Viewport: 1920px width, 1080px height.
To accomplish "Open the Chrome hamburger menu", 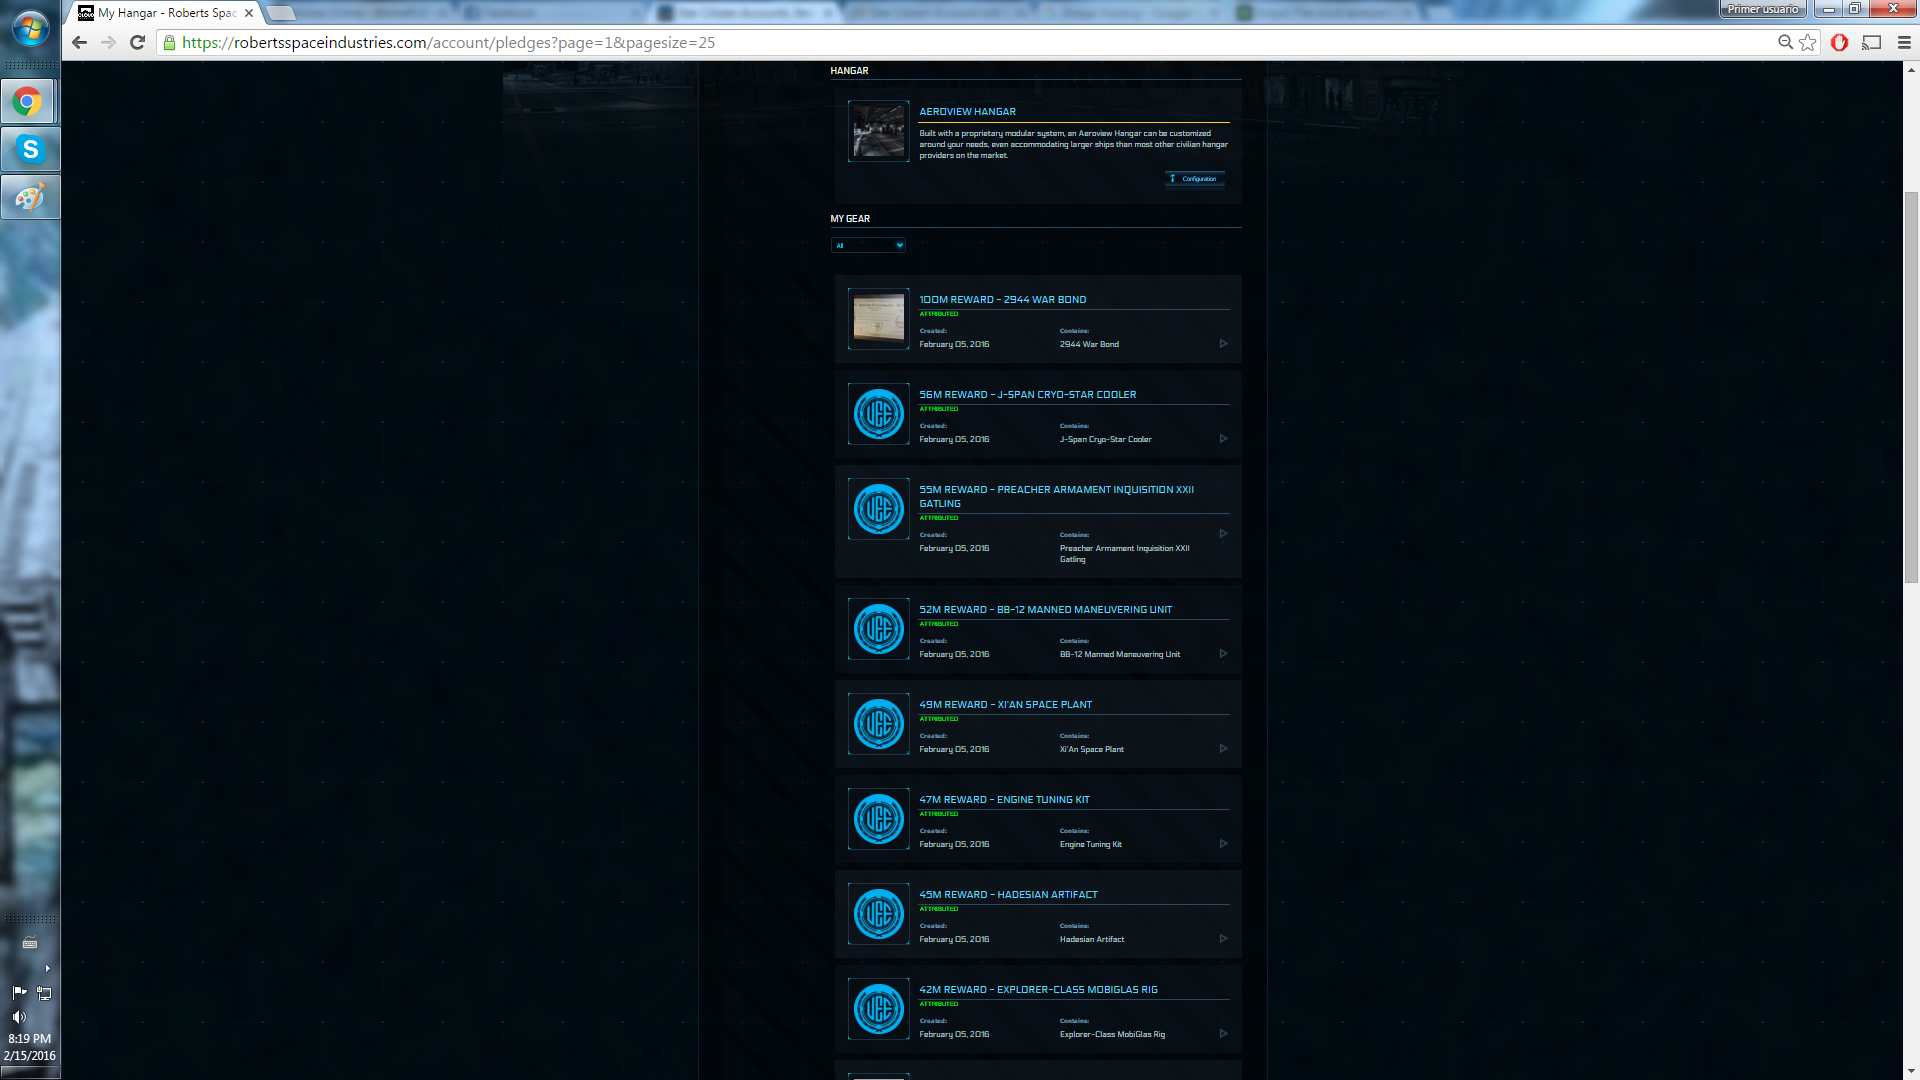I will [x=1904, y=42].
